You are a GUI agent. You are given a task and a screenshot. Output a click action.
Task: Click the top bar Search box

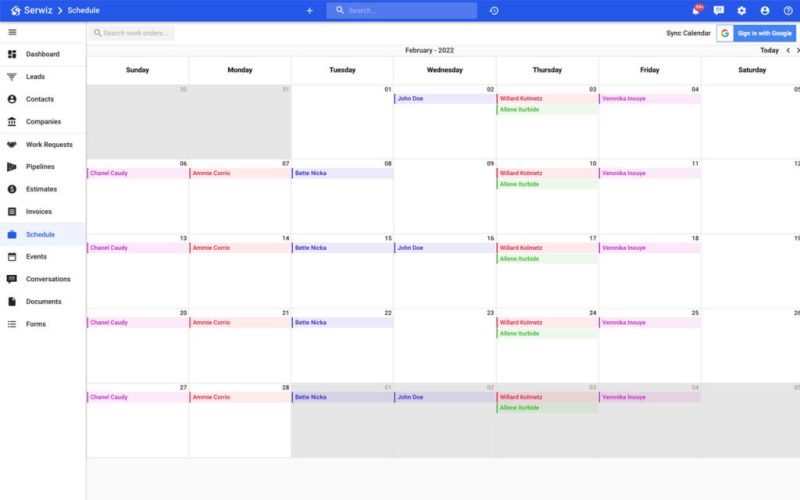point(401,10)
